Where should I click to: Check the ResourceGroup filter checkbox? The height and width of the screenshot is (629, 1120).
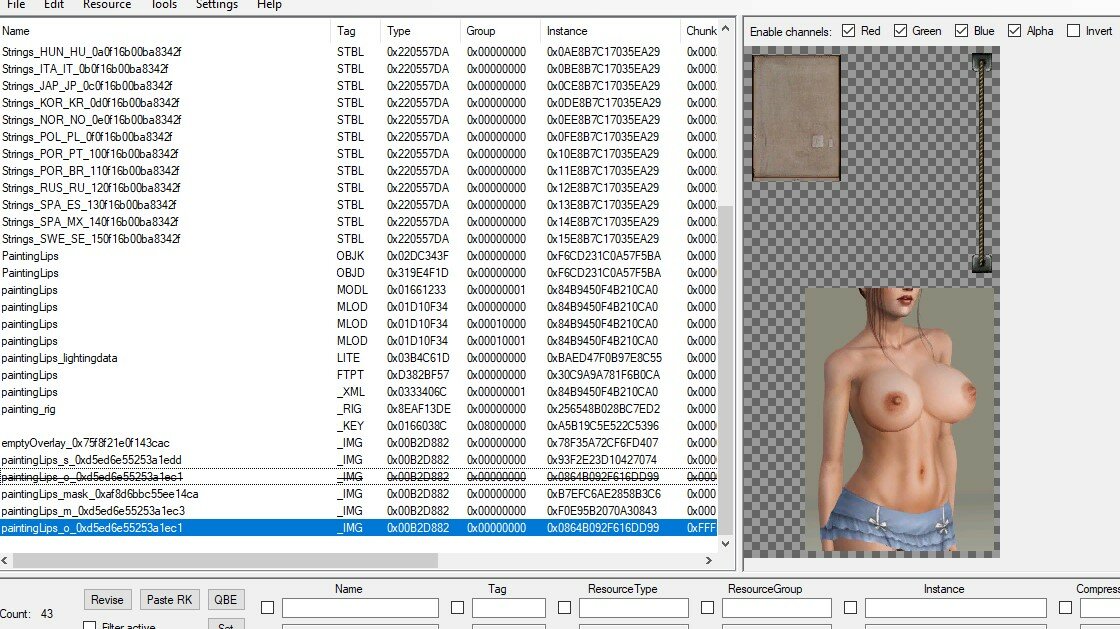click(707, 608)
